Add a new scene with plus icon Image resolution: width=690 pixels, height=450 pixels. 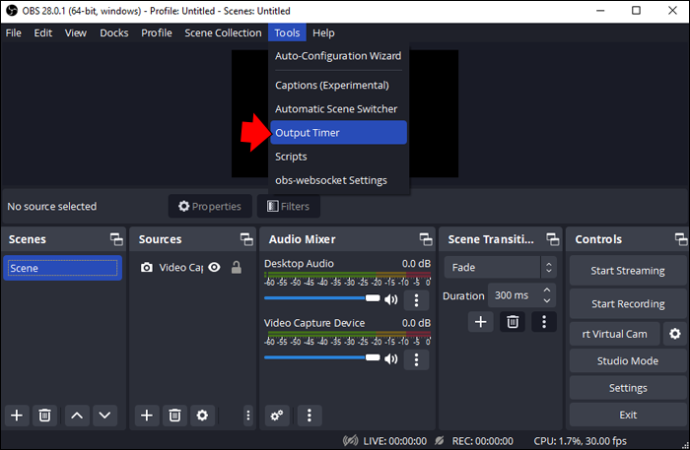[17, 415]
